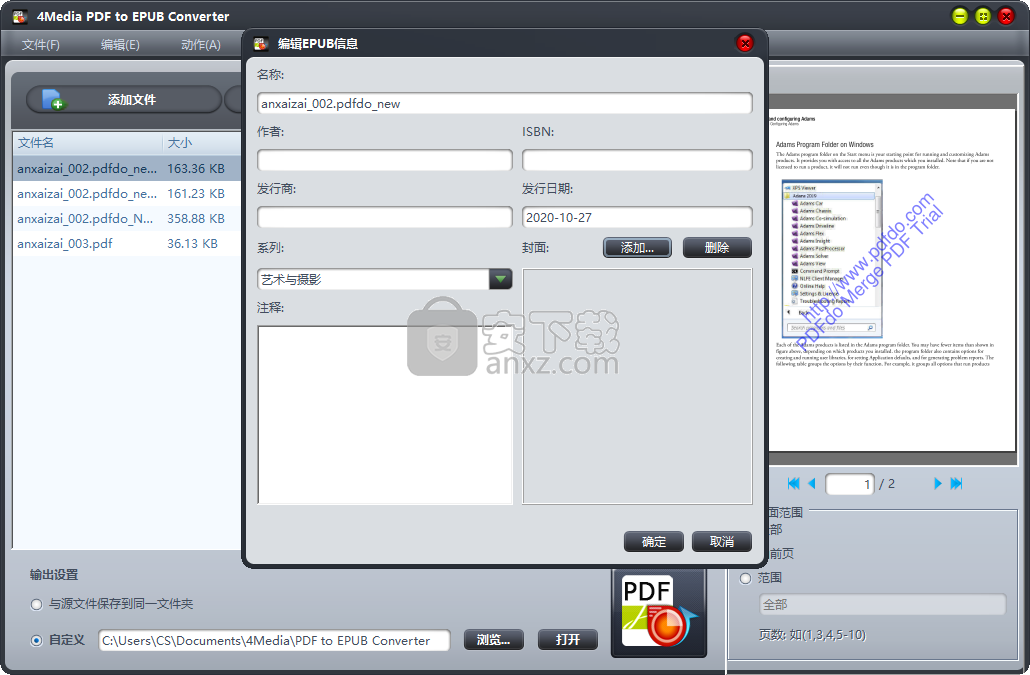Maximize the main window with green button

tap(983, 16)
